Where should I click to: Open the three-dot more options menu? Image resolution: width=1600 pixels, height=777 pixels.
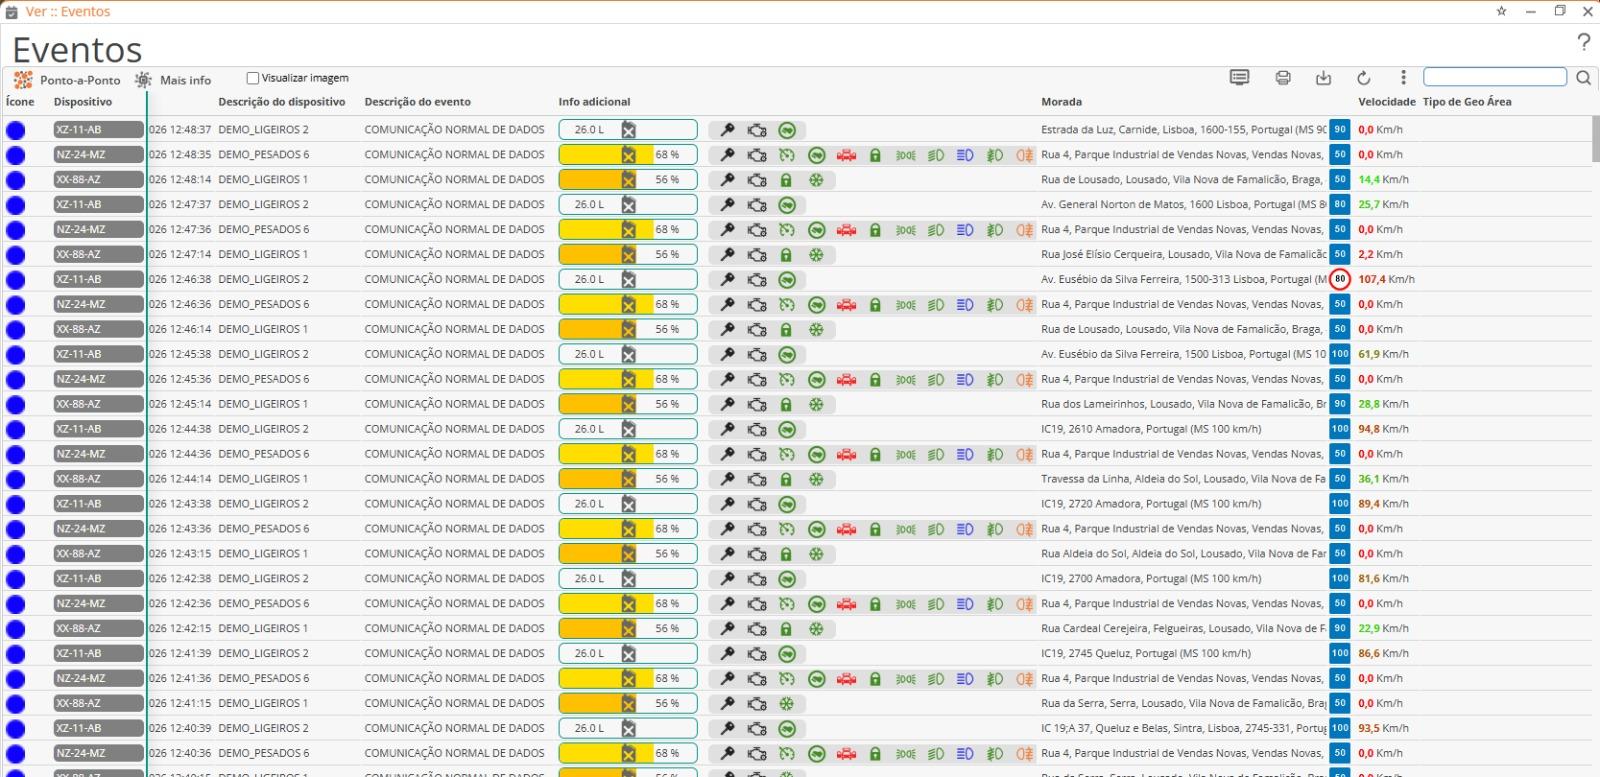(x=1403, y=78)
